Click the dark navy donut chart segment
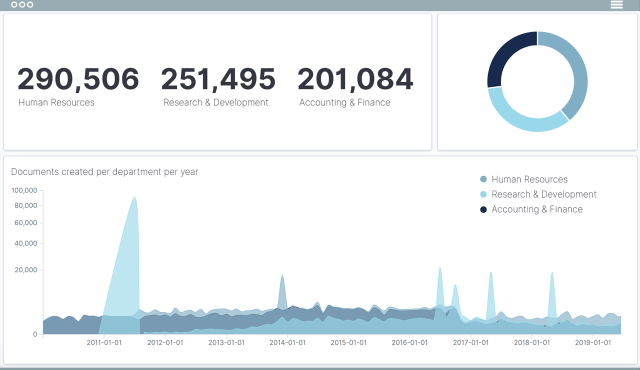 pyautogui.click(x=505, y=54)
